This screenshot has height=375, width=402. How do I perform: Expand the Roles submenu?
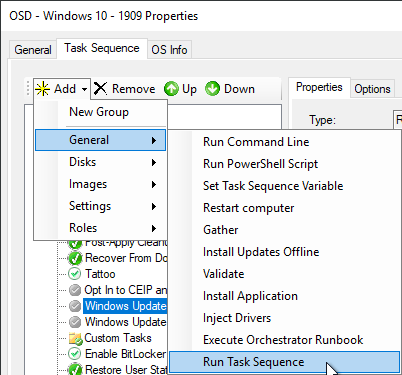tap(100, 228)
